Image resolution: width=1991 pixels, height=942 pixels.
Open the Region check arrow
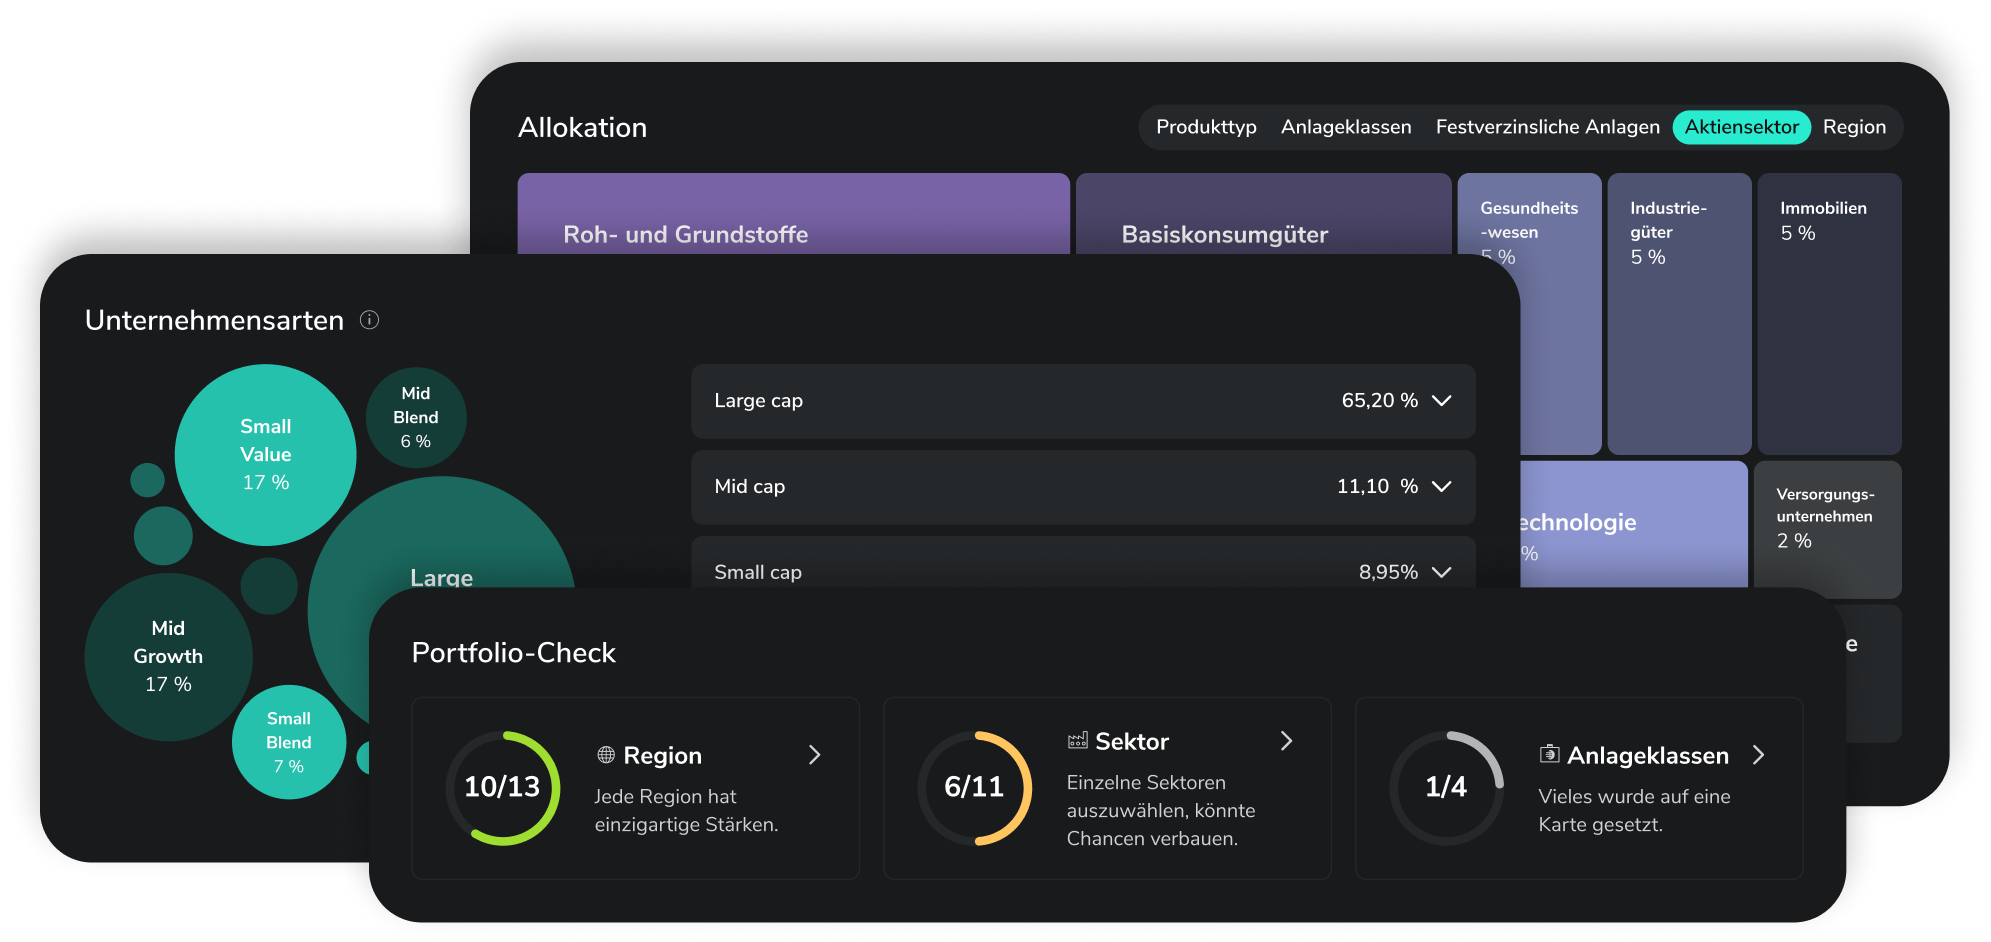pyautogui.click(x=815, y=755)
